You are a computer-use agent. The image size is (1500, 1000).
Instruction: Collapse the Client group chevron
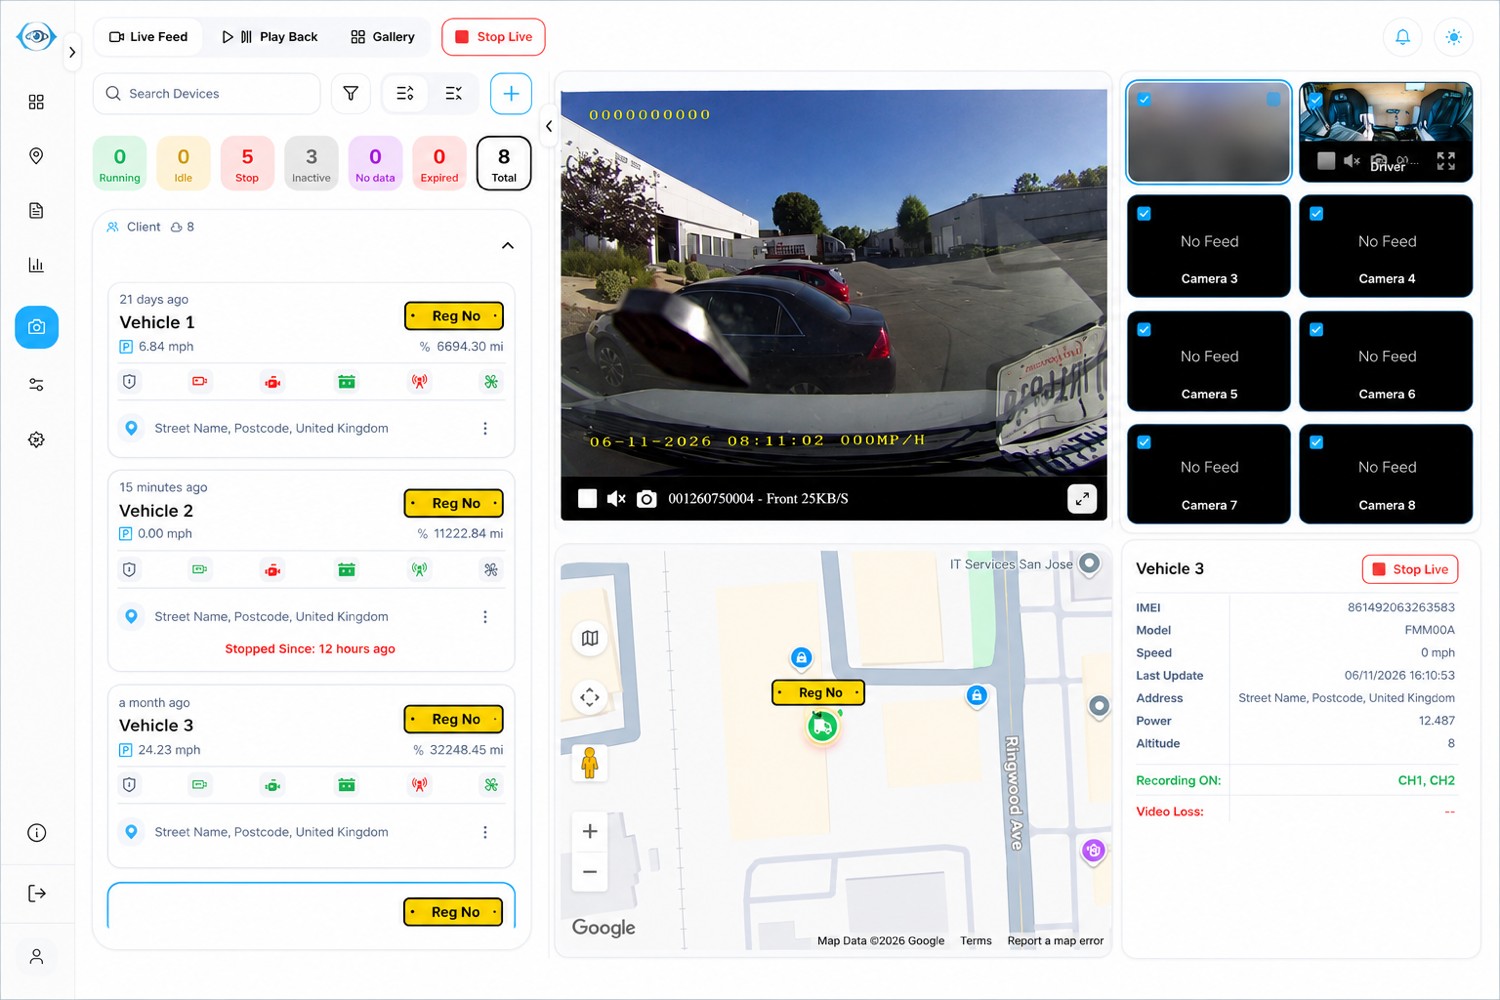point(508,246)
